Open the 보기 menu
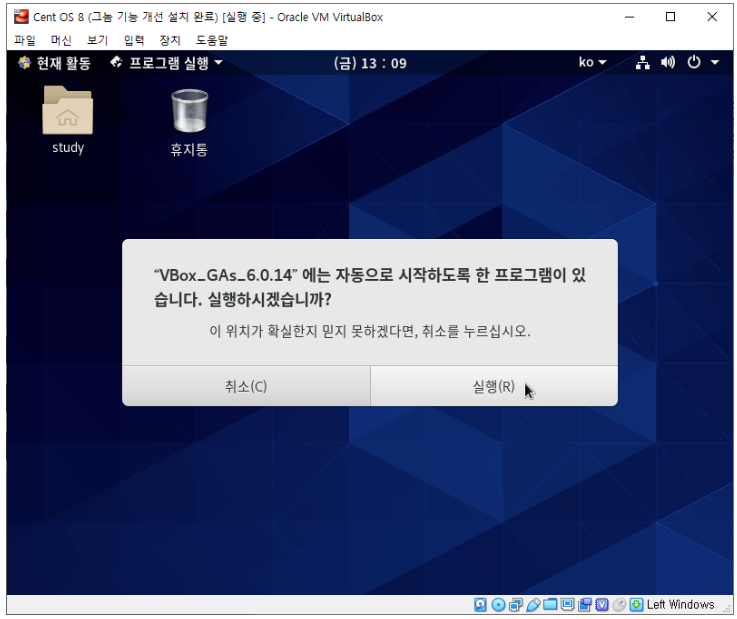 (97, 40)
